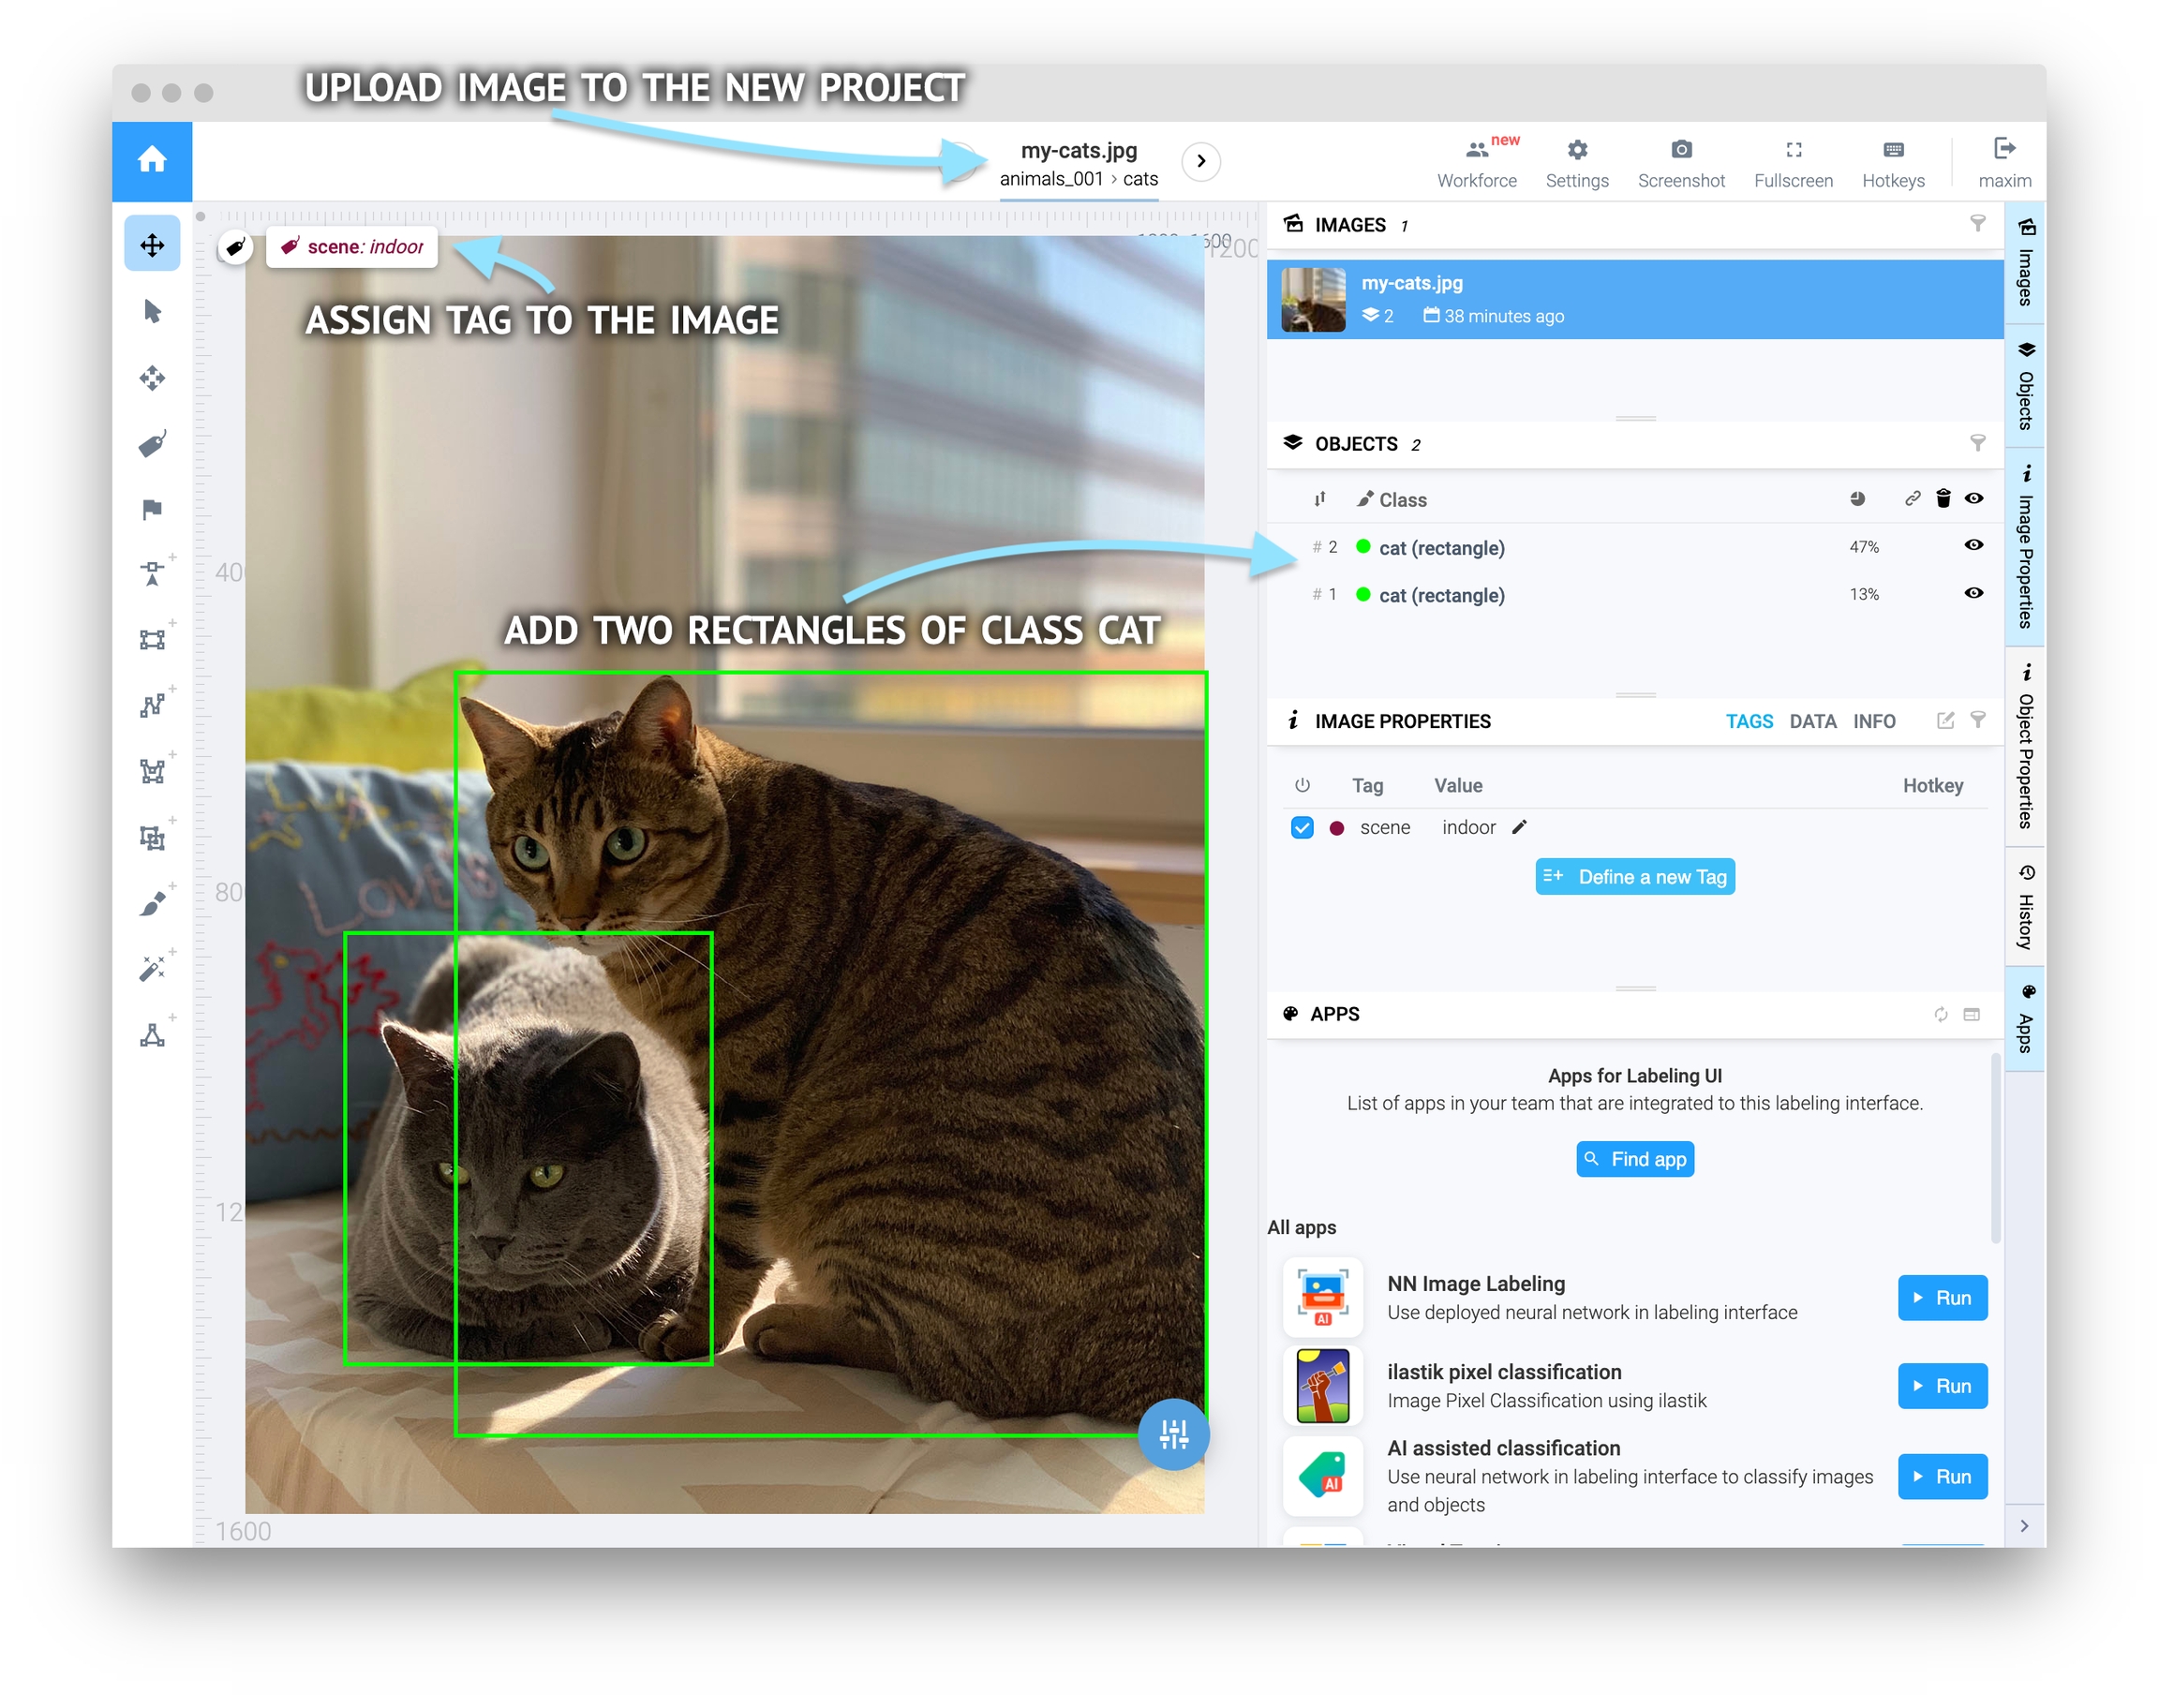Open the cats dataset breadcrumb
The width and height of the screenshot is (2159, 1708).
1140,179
